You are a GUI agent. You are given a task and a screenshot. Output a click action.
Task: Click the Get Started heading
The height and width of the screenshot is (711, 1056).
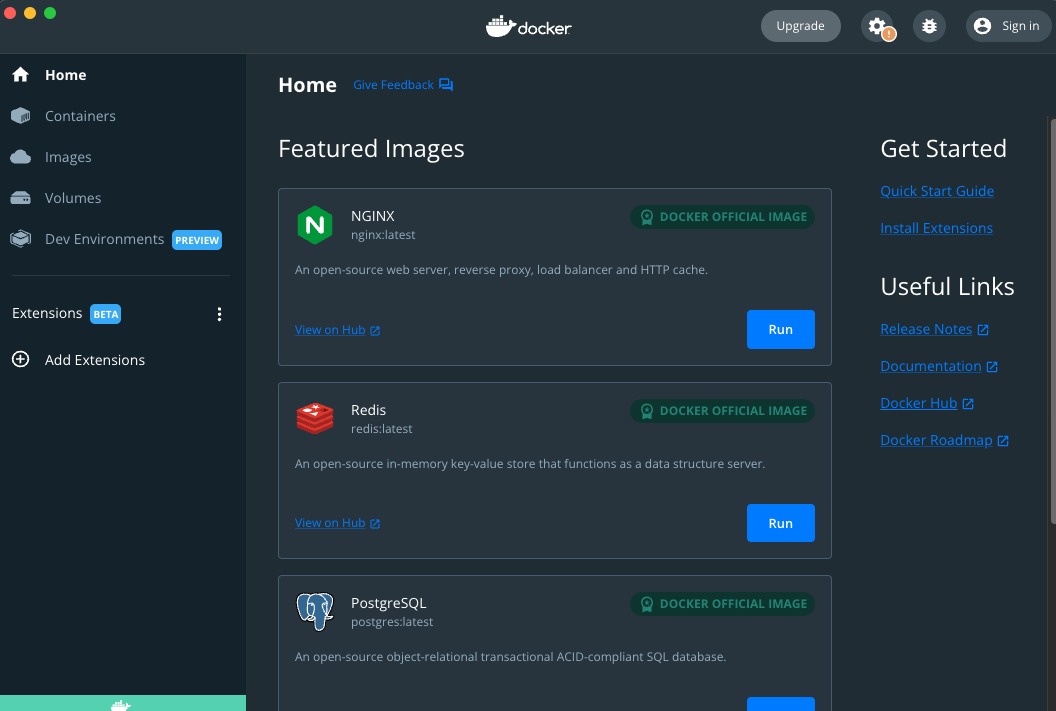click(943, 149)
